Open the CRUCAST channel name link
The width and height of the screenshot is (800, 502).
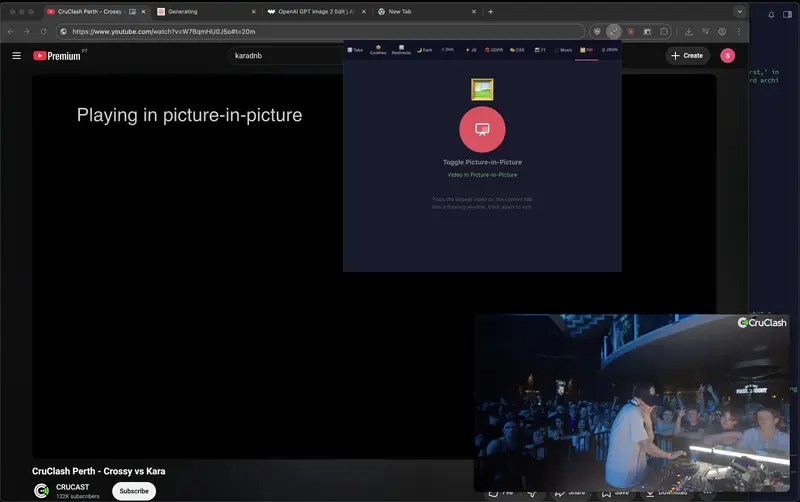click(72, 487)
